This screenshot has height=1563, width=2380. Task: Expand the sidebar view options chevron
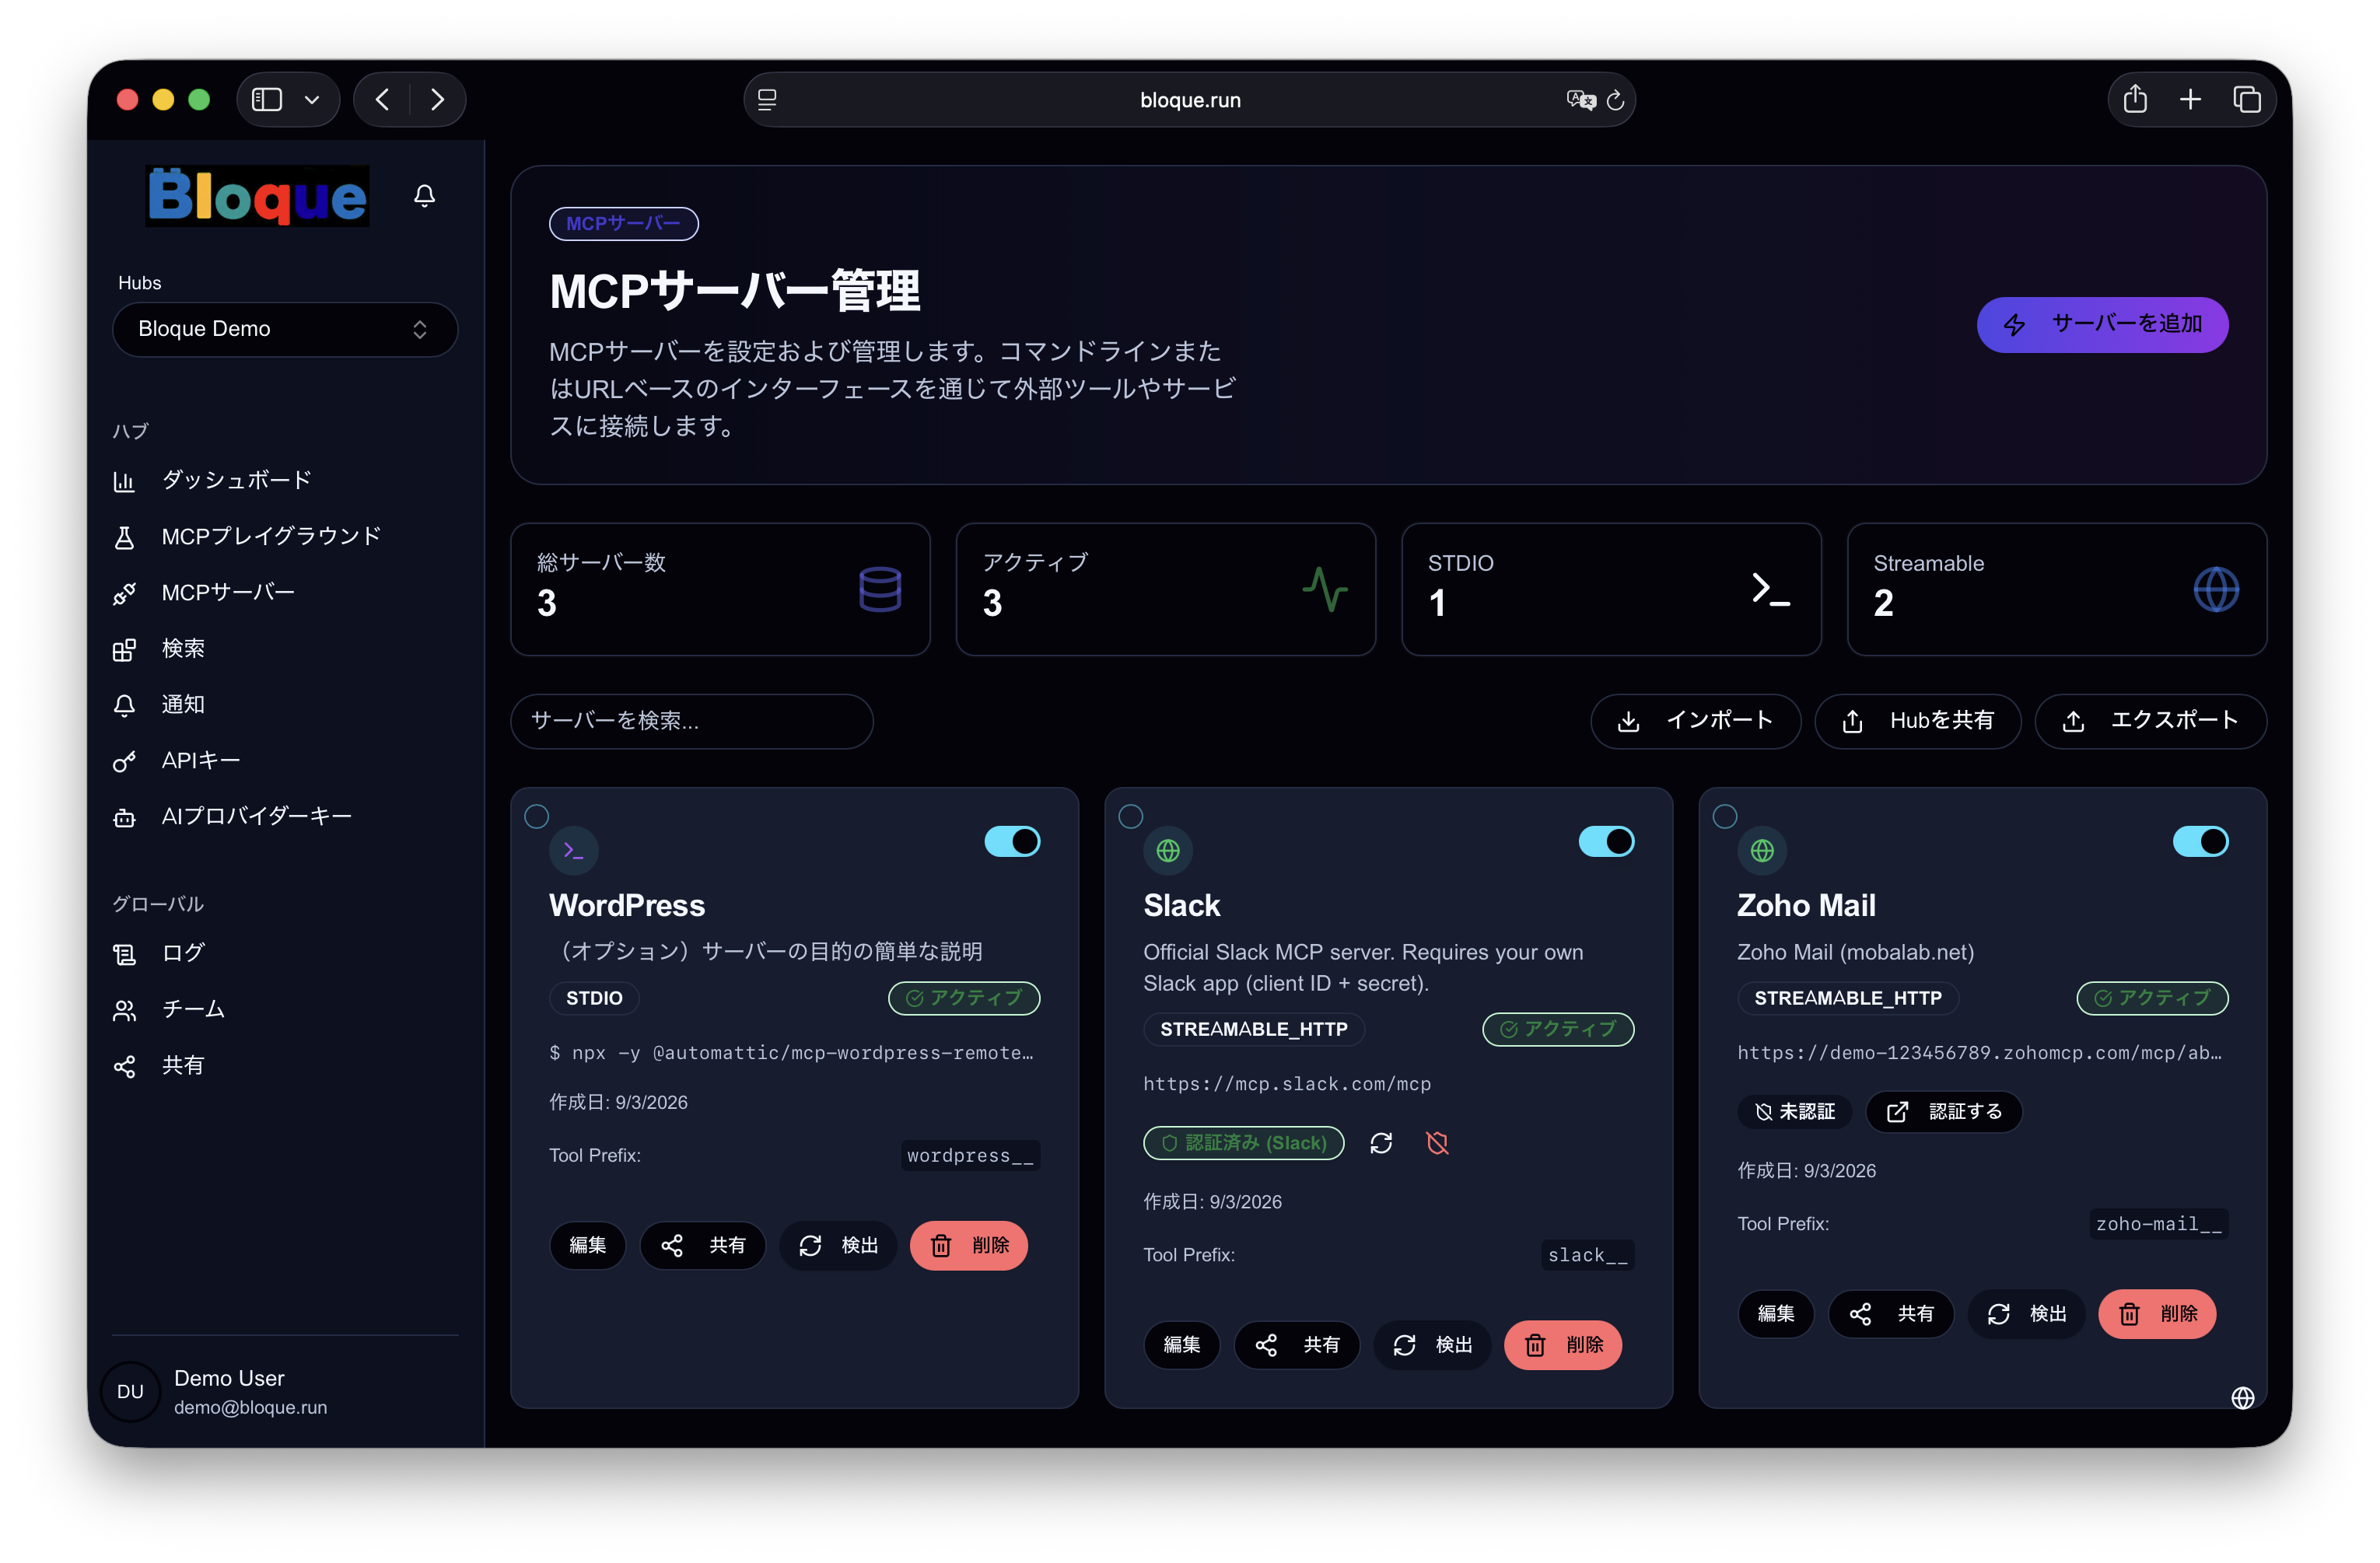point(312,99)
